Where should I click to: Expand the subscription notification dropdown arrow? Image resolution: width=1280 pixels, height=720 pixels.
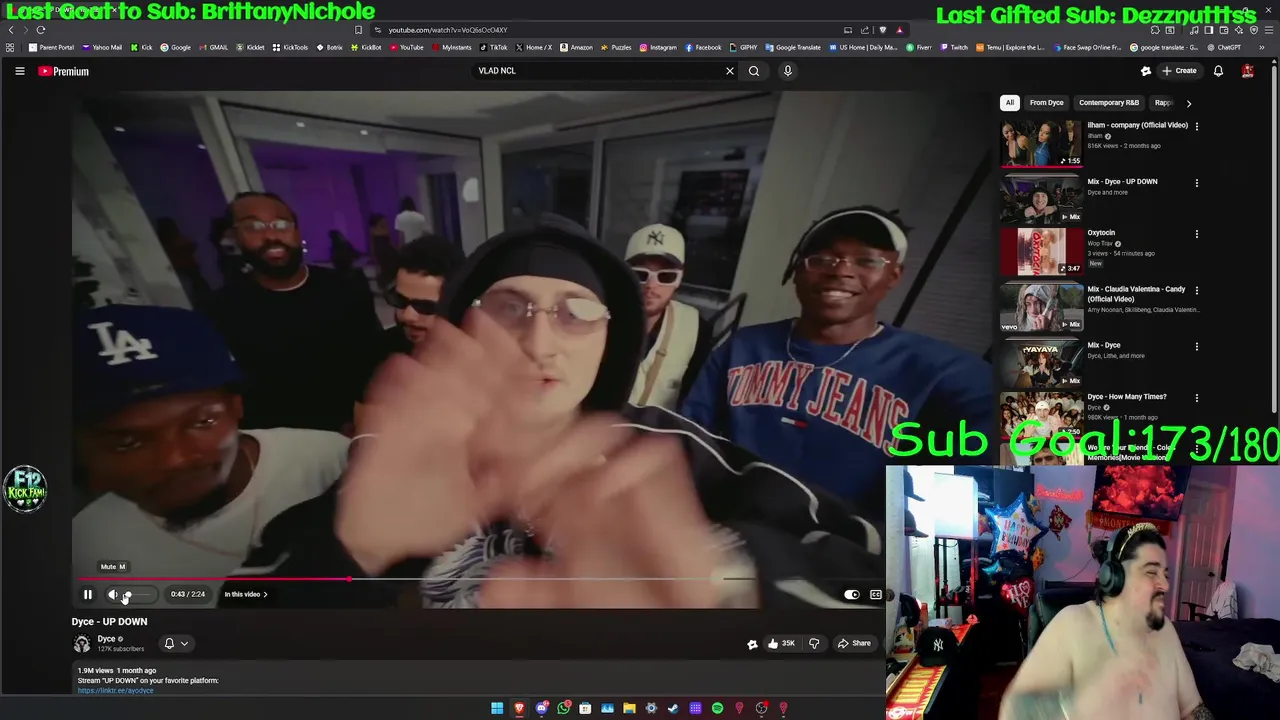tap(184, 643)
